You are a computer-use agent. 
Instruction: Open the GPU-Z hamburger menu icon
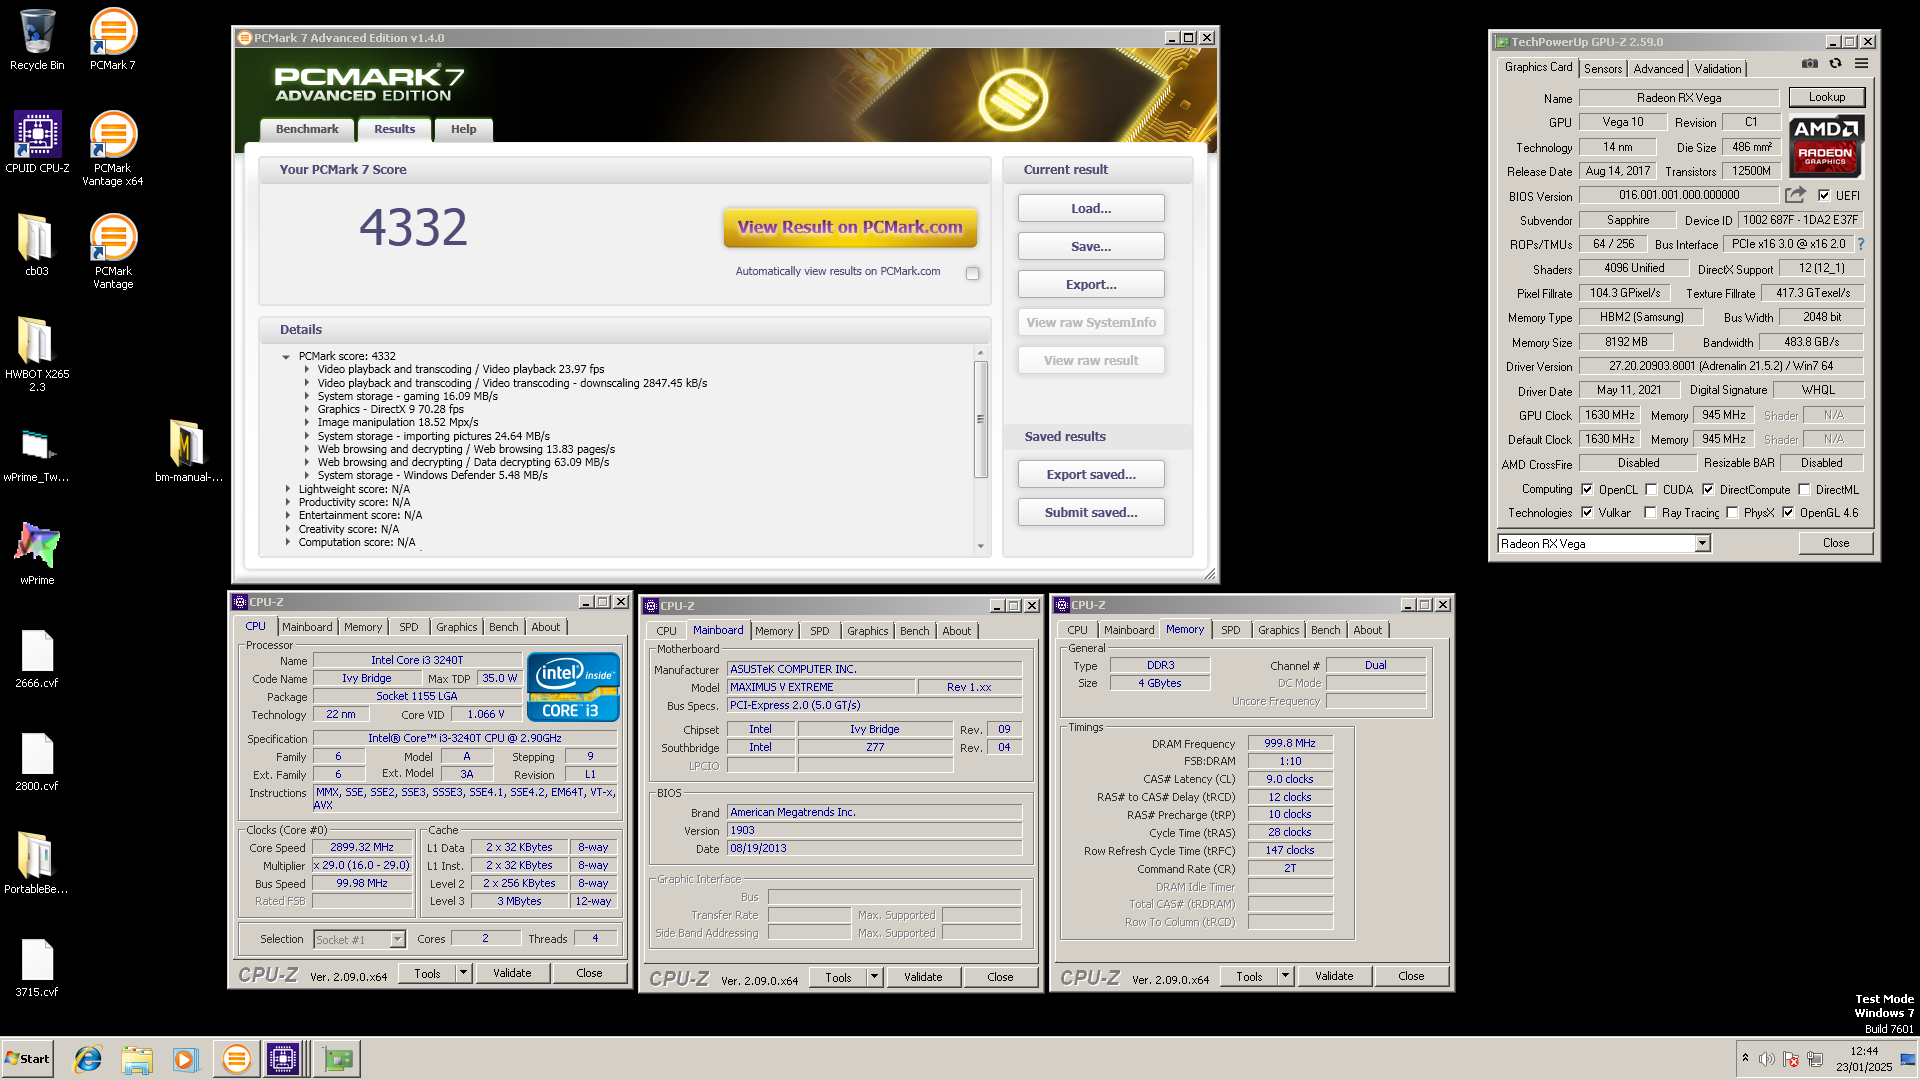pyautogui.click(x=1861, y=64)
